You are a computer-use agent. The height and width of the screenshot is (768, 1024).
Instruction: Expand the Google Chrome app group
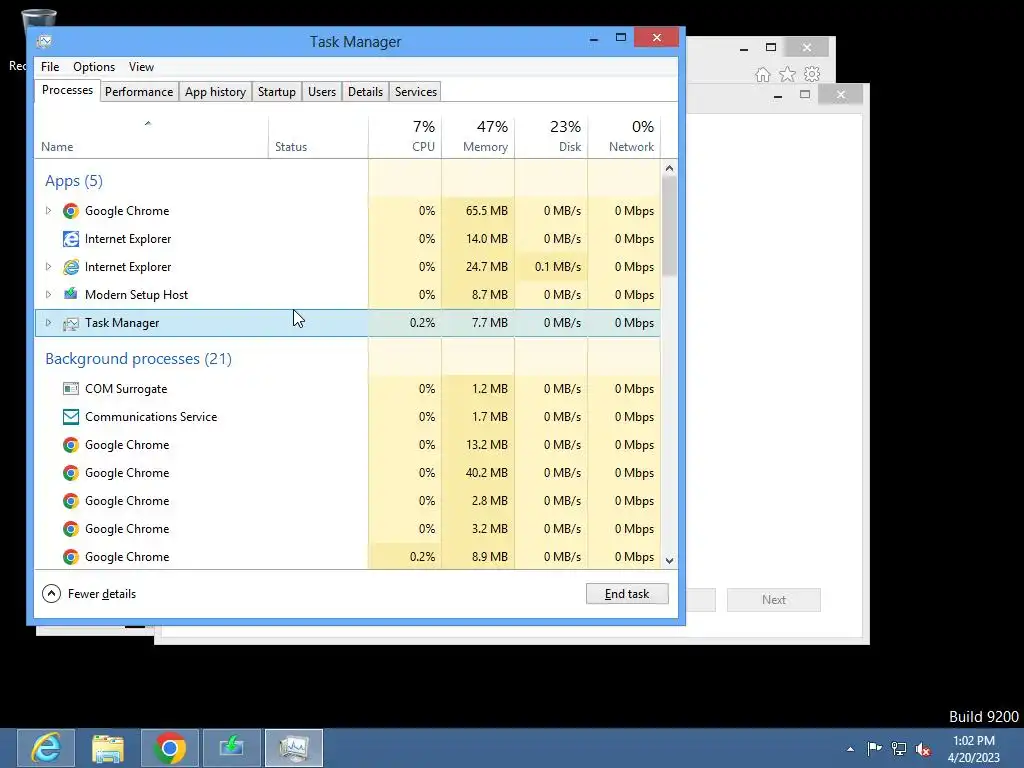[x=48, y=211]
